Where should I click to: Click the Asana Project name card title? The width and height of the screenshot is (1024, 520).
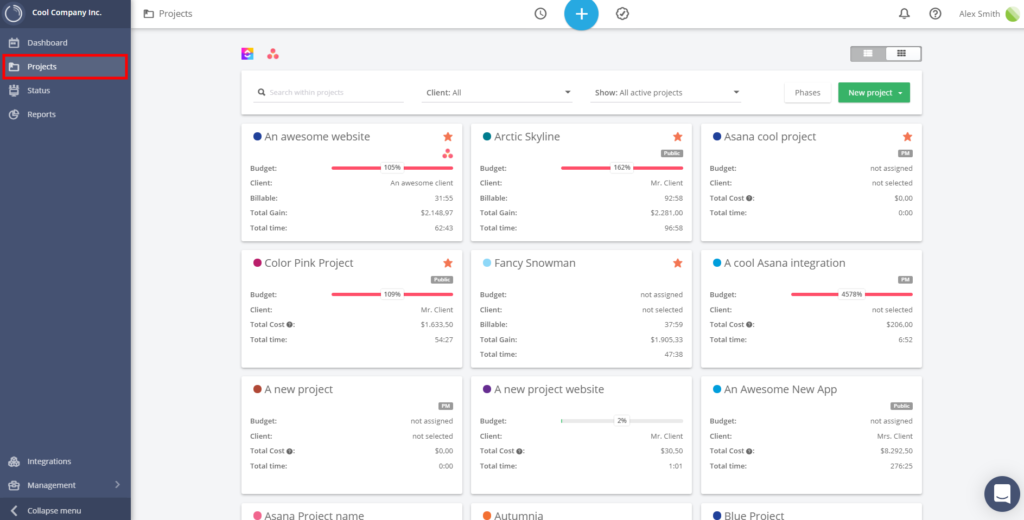coord(314,515)
